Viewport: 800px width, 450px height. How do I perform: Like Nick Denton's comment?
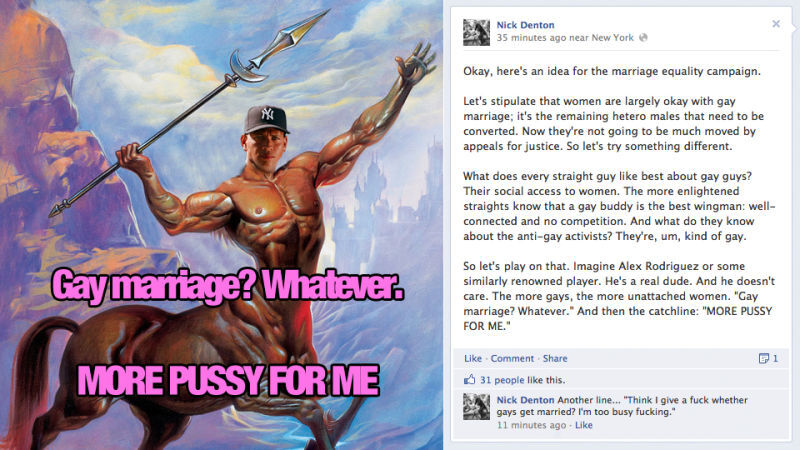584,425
